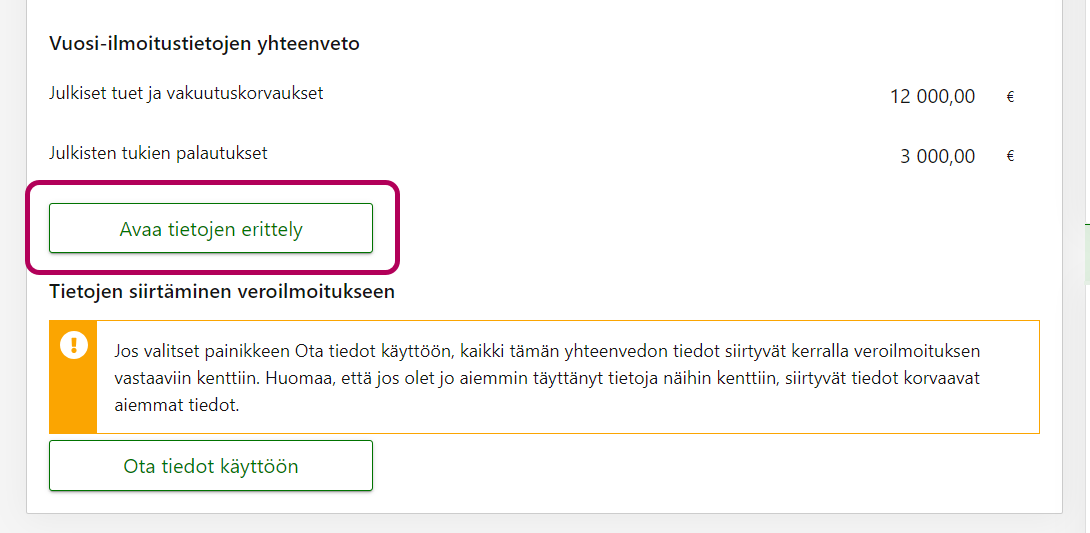Click the 12 000,00 amount value
Screen dimensions: 1090x533
click(x=932, y=97)
